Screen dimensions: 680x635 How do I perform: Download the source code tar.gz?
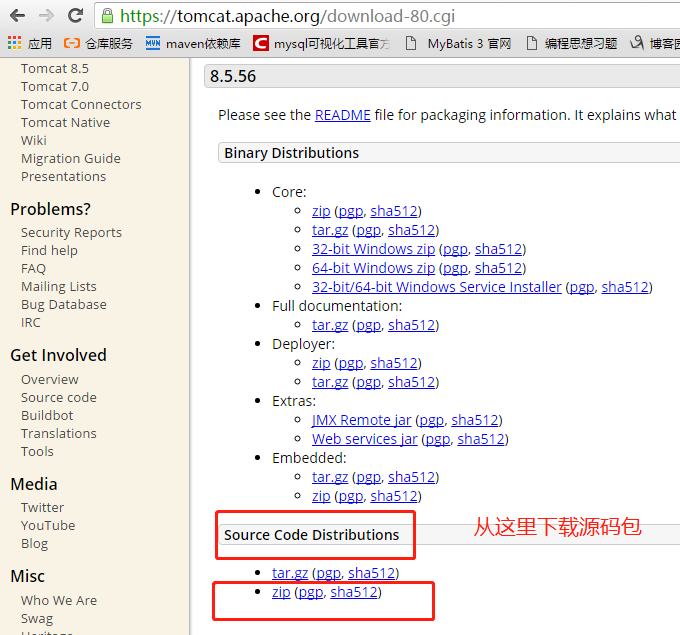coord(290,573)
